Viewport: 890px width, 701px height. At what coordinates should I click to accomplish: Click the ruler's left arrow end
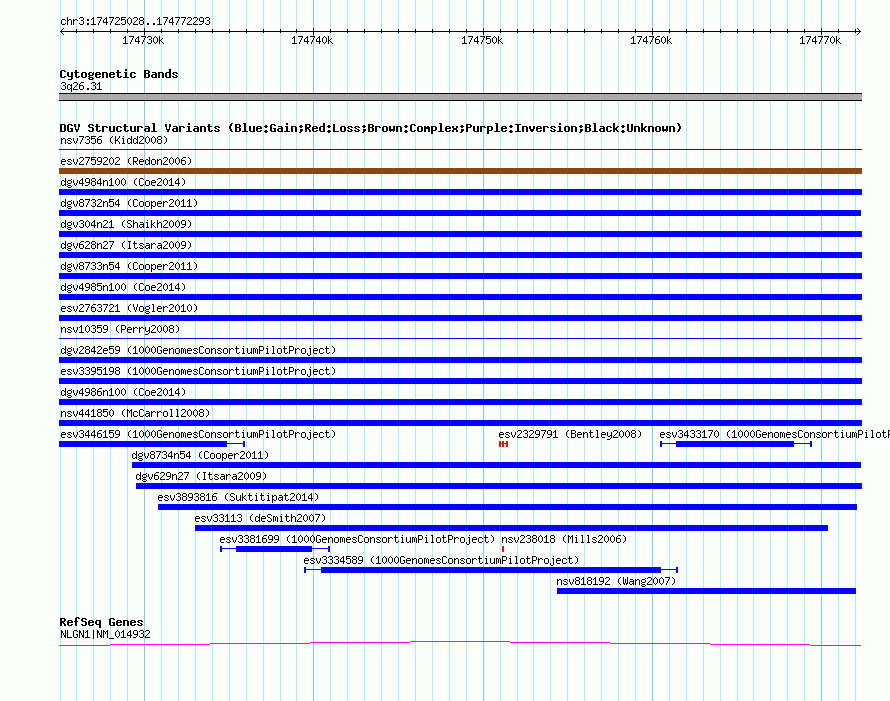62,32
